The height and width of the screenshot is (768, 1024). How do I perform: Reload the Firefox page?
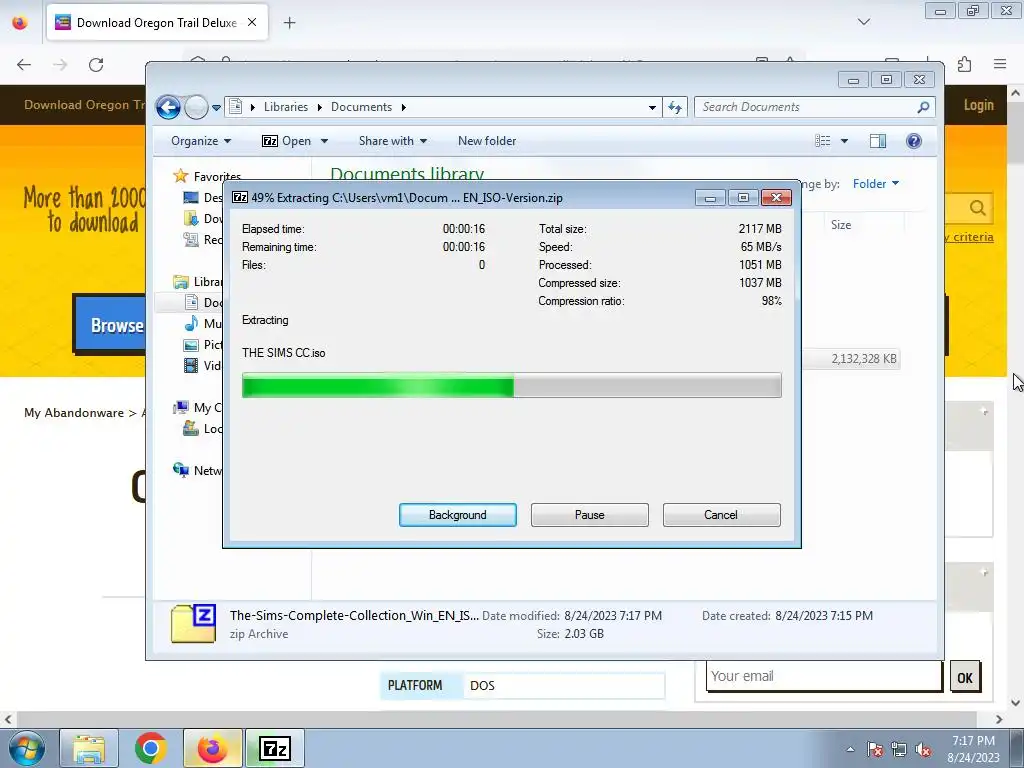point(96,65)
